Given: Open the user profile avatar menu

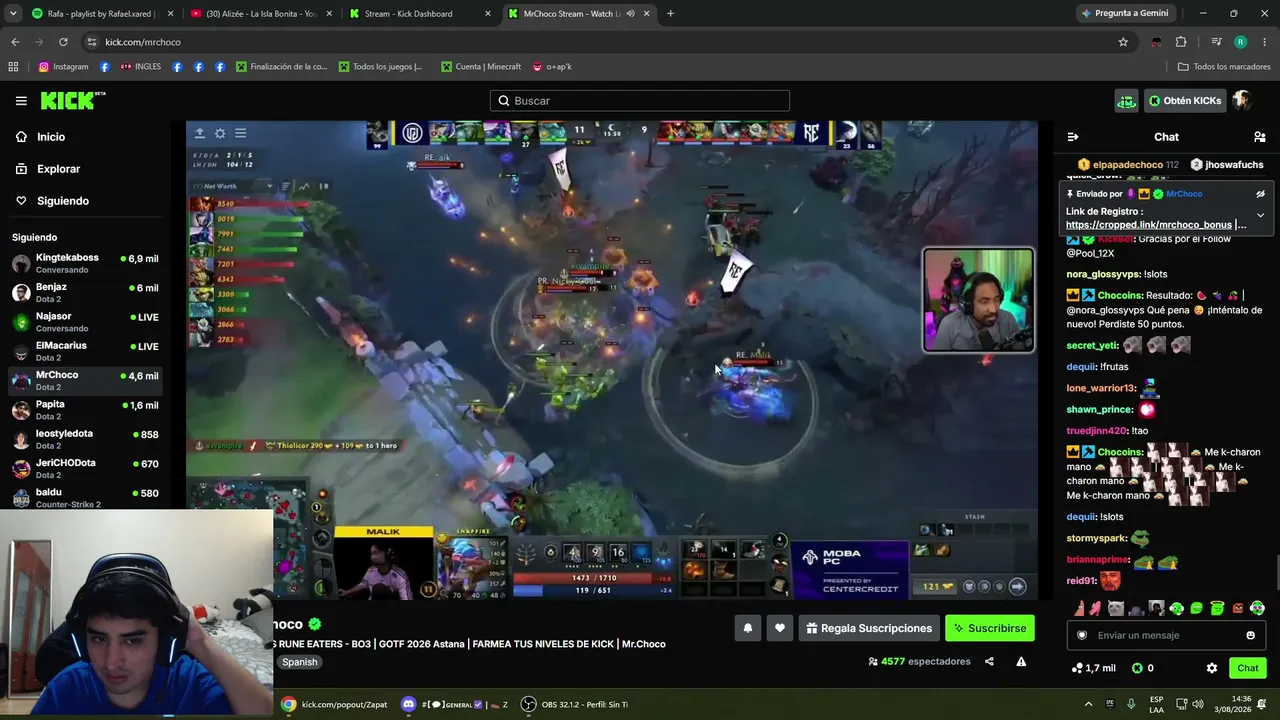Looking at the screenshot, I should [1242, 101].
